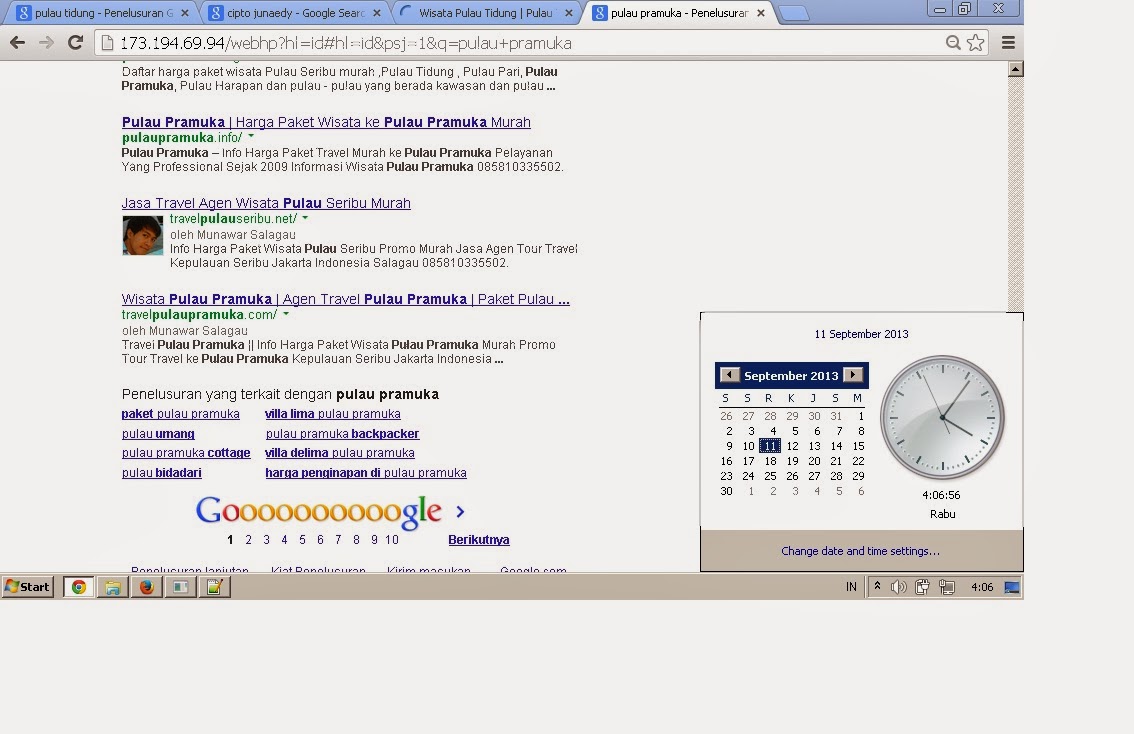Click the taskbar clock showing 4:06
Viewport: 1134px width, 734px height.
982,587
